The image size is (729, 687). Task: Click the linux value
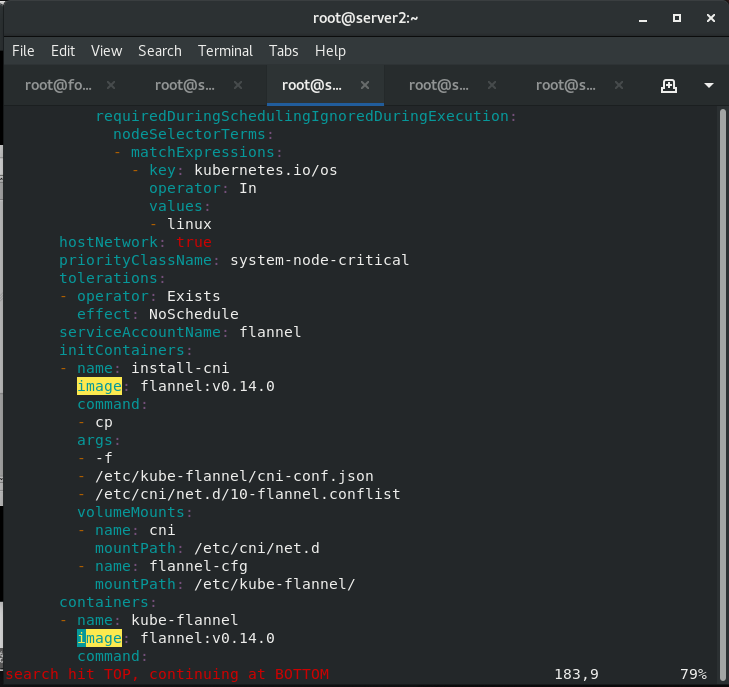click(189, 225)
